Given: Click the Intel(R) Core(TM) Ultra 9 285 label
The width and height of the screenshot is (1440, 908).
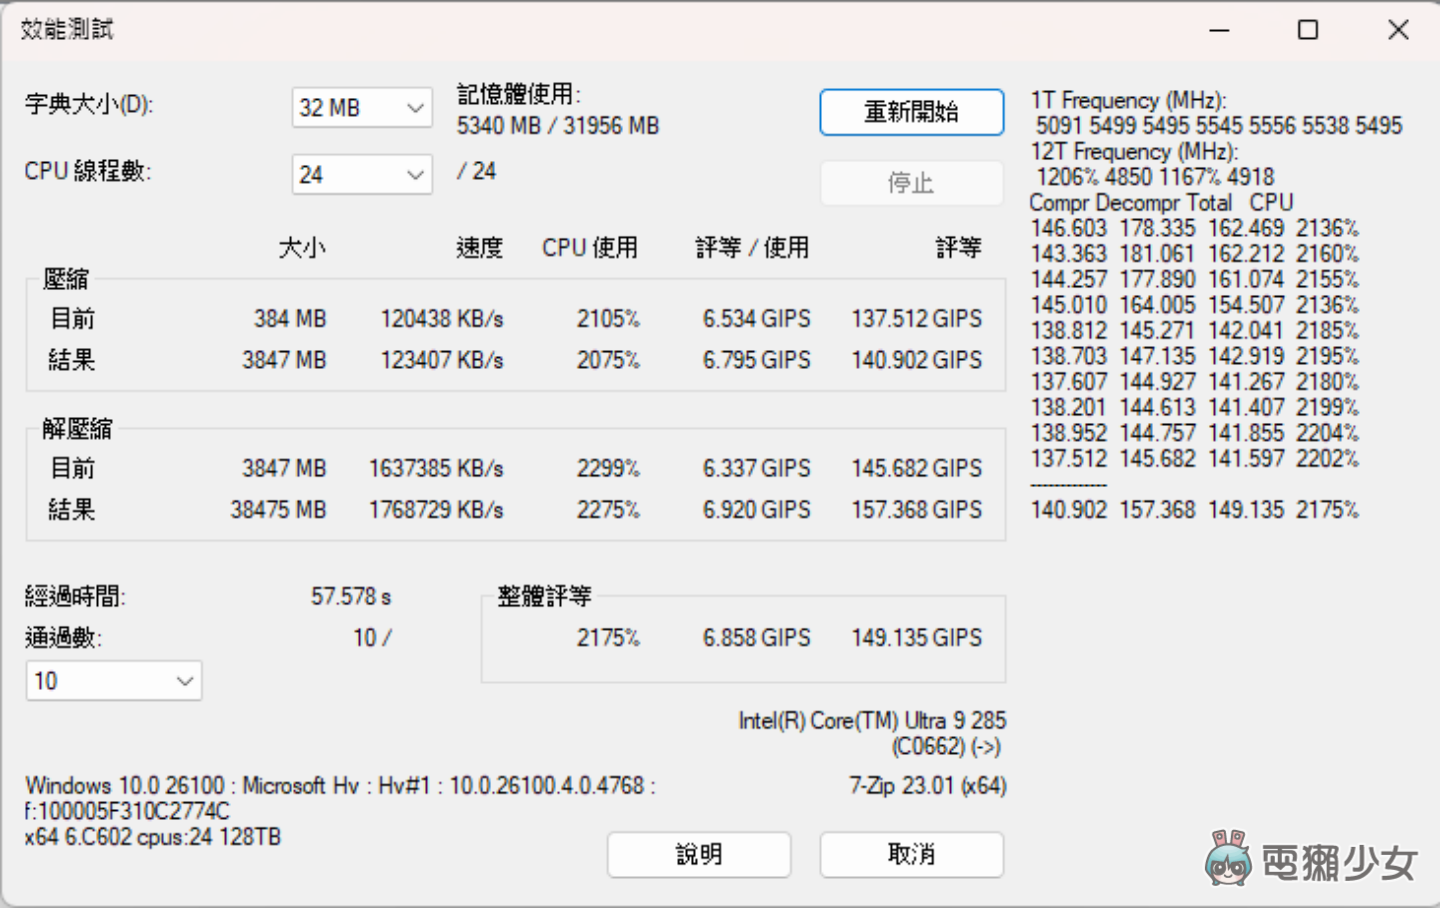Looking at the screenshot, I should pyautogui.click(x=872, y=721).
